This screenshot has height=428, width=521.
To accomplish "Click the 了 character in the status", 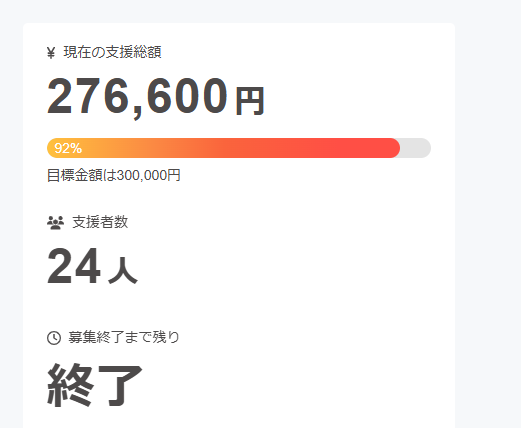I will 120,385.
